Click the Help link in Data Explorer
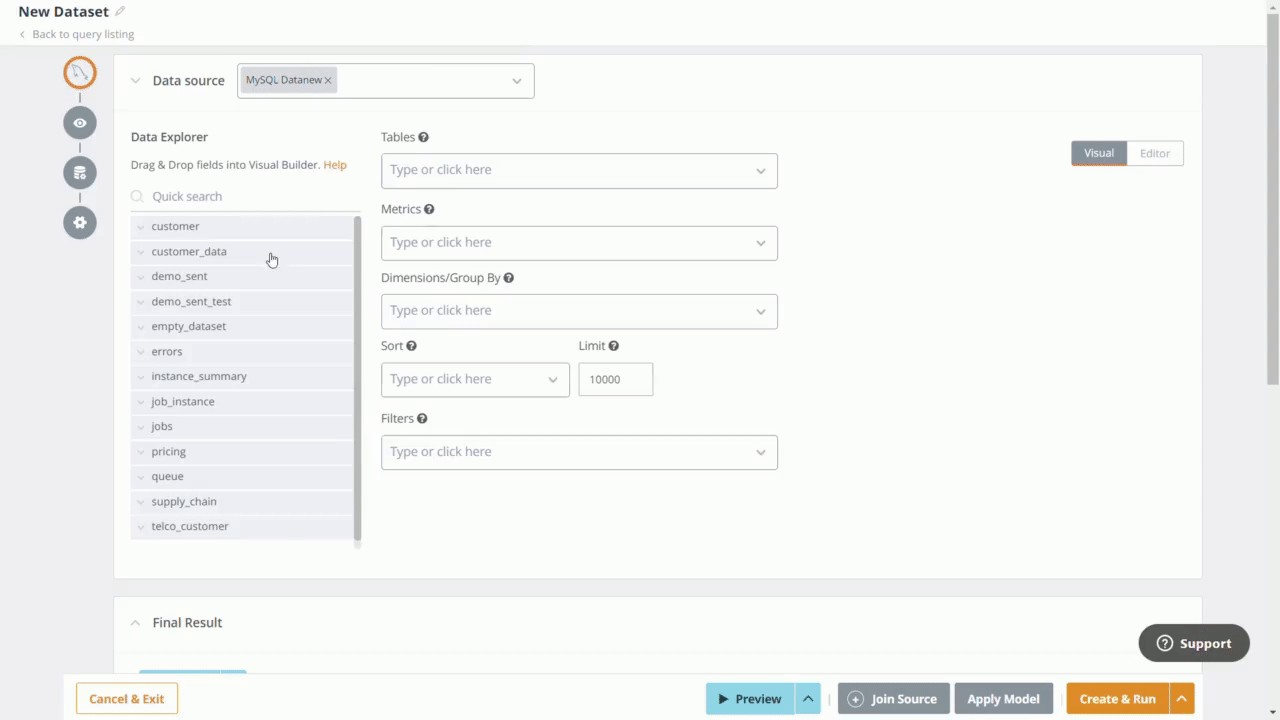 point(334,164)
